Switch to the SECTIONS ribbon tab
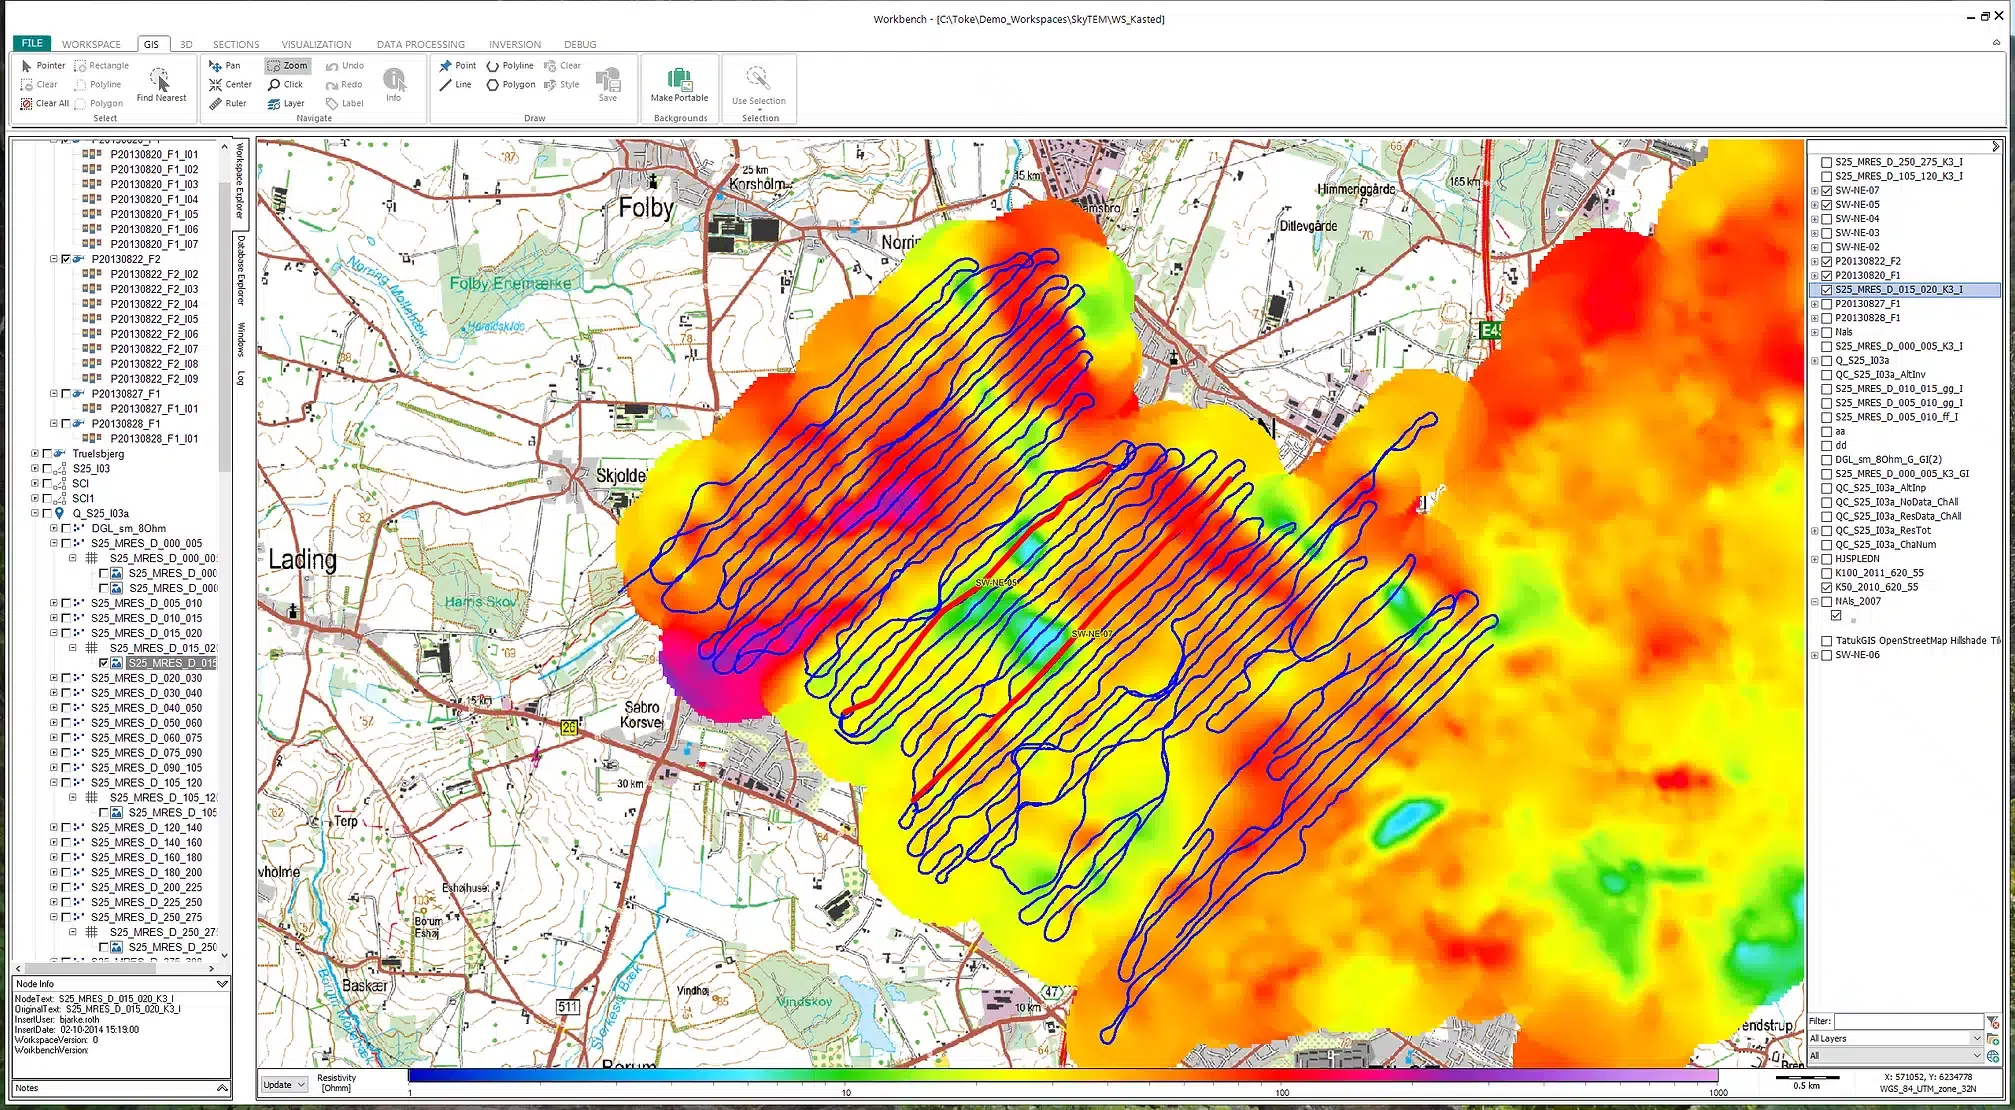The width and height of the screenshot is (2015, 1110). coord(236,44)
